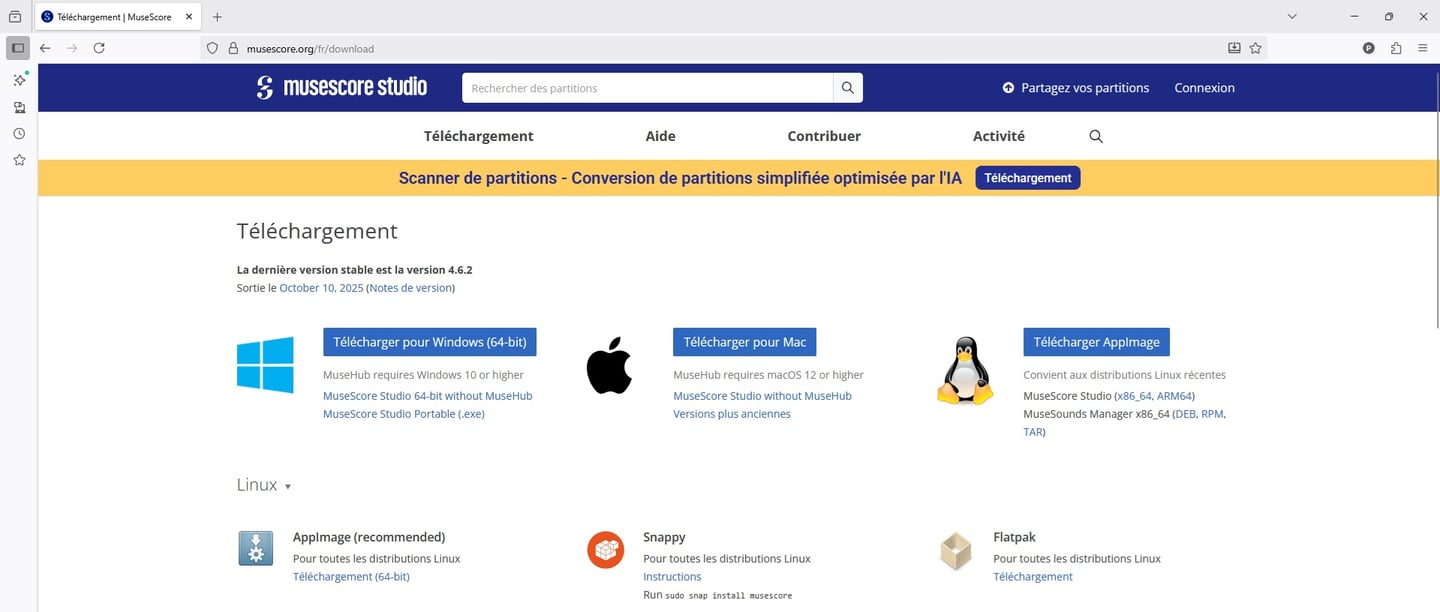Open the Téléchargement menu item
This screenshot has height=612, width=1440.
(479, 136)
